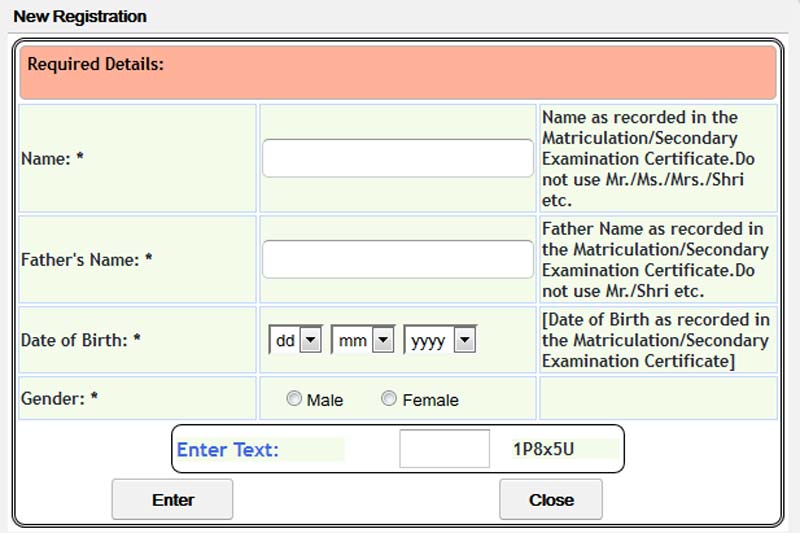Image resolution: width=800 pixels, height=533 pixels.
Task: Click the Close button
Action: [551, 499]
